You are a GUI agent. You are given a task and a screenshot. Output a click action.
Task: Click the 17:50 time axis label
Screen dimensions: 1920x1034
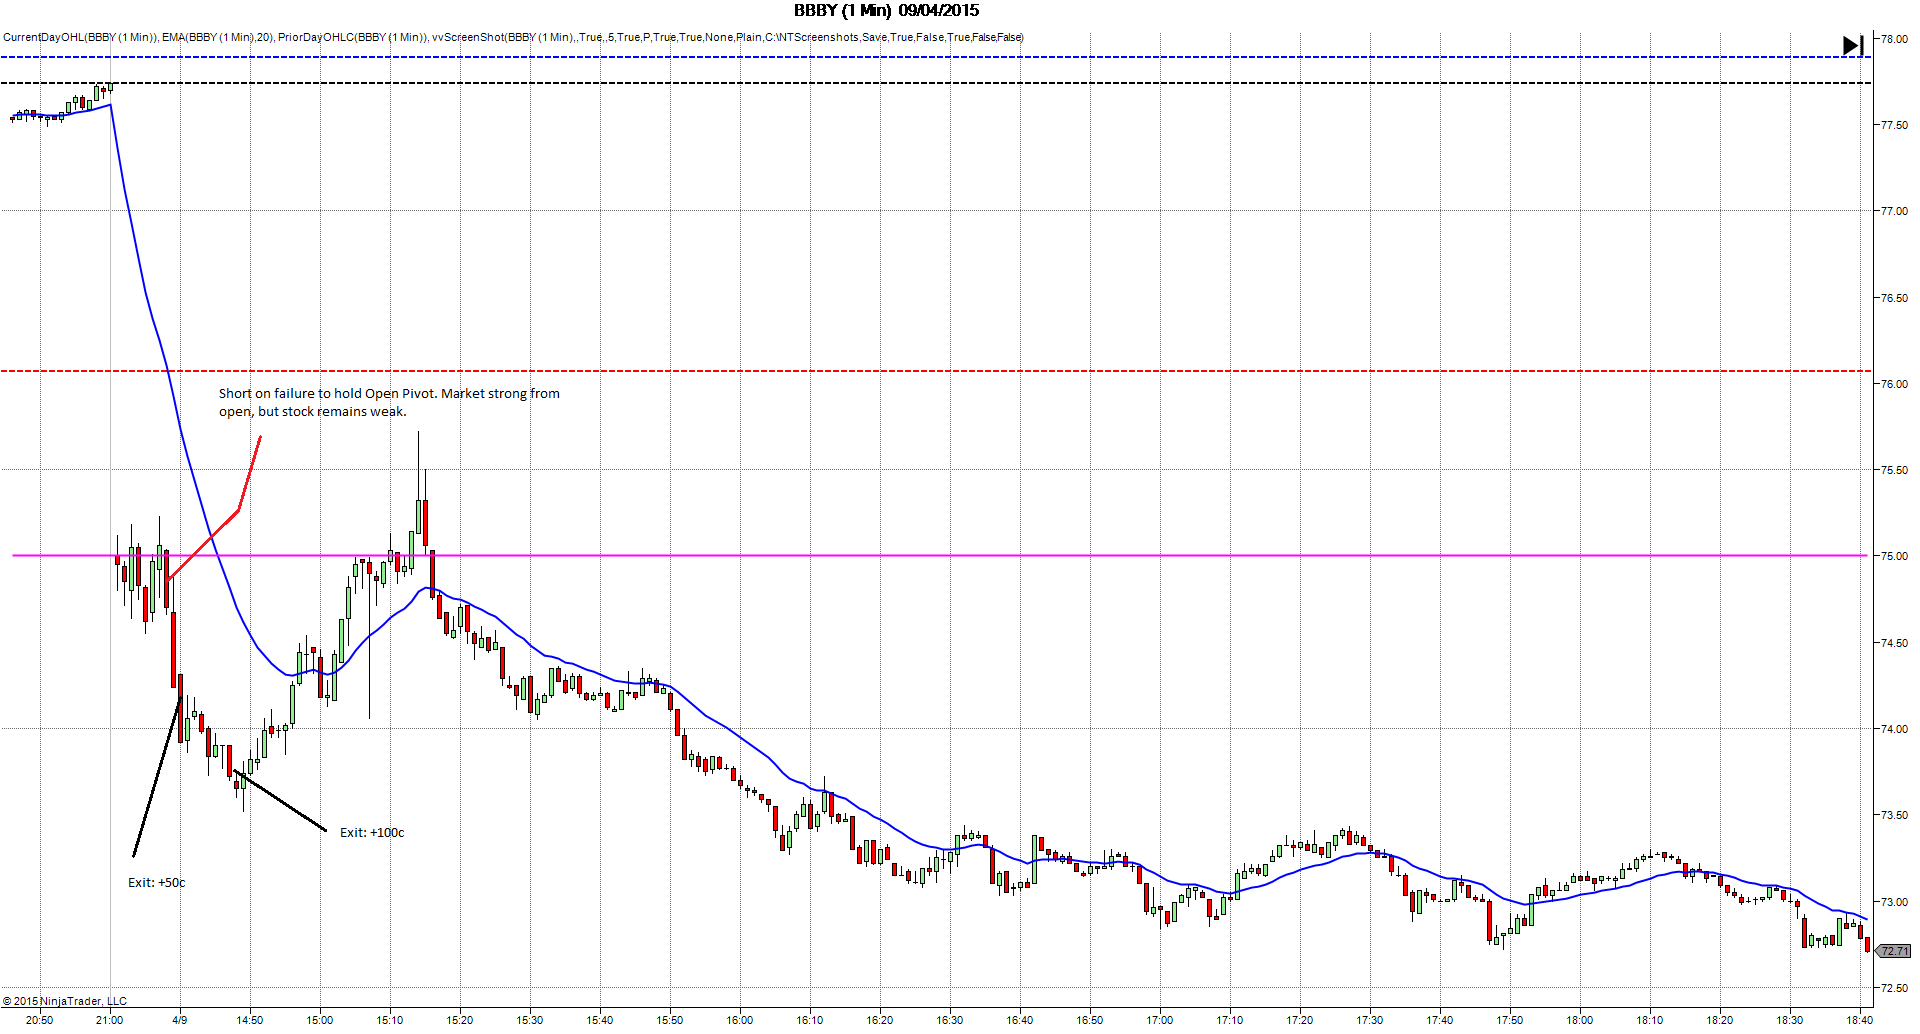click(1510, 1020)
